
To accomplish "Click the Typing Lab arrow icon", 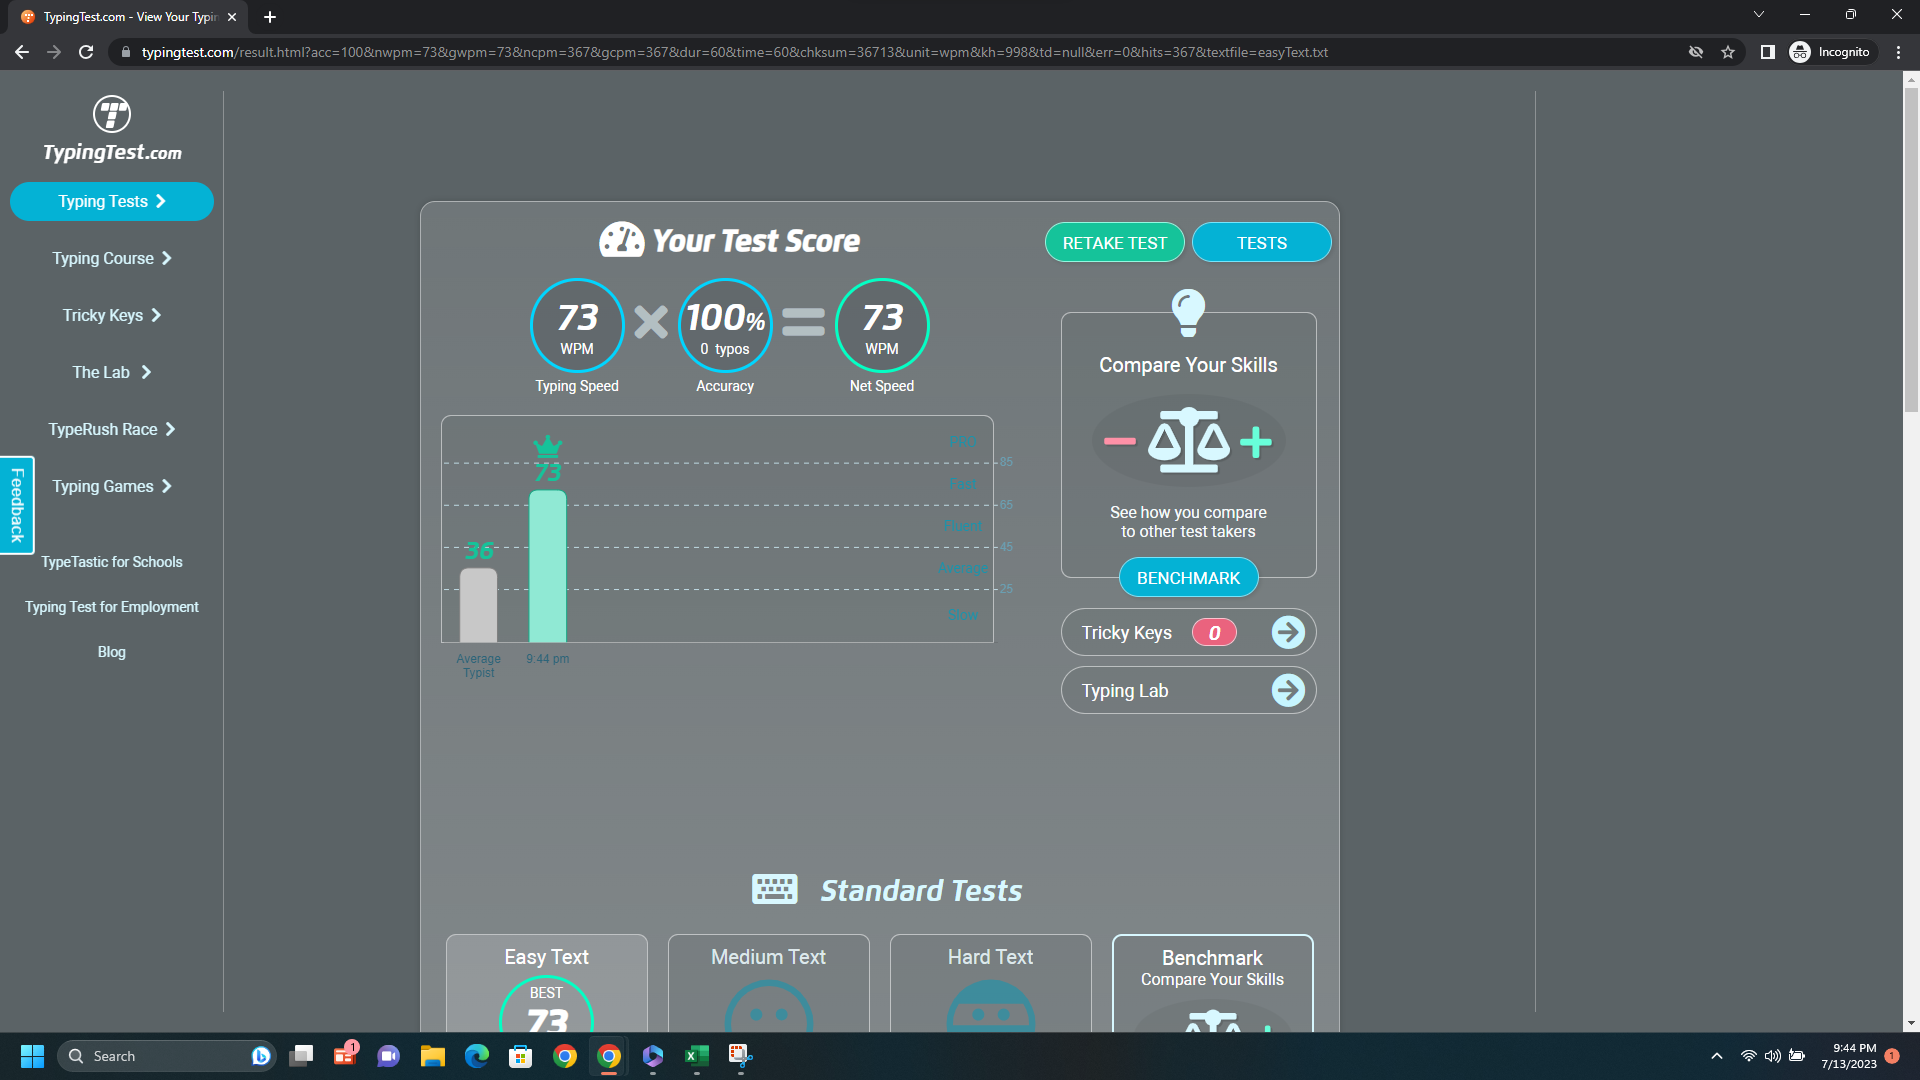I will point(1288,690).
